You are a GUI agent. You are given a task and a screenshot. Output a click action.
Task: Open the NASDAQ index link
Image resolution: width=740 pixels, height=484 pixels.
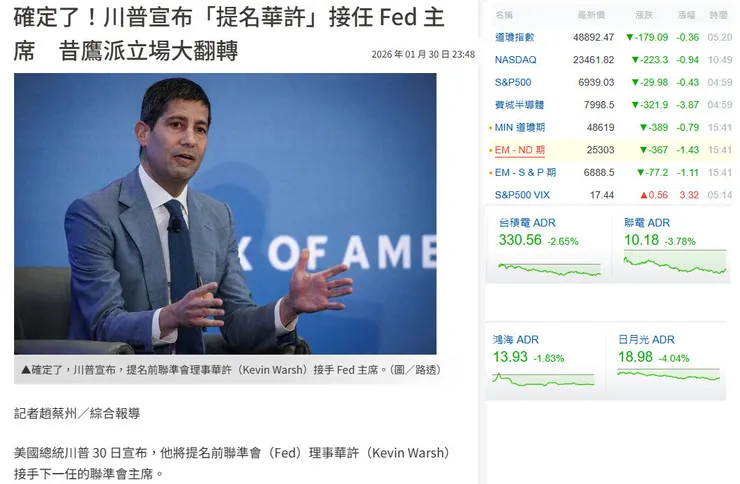pyautogui.click(x=515, y=60)
